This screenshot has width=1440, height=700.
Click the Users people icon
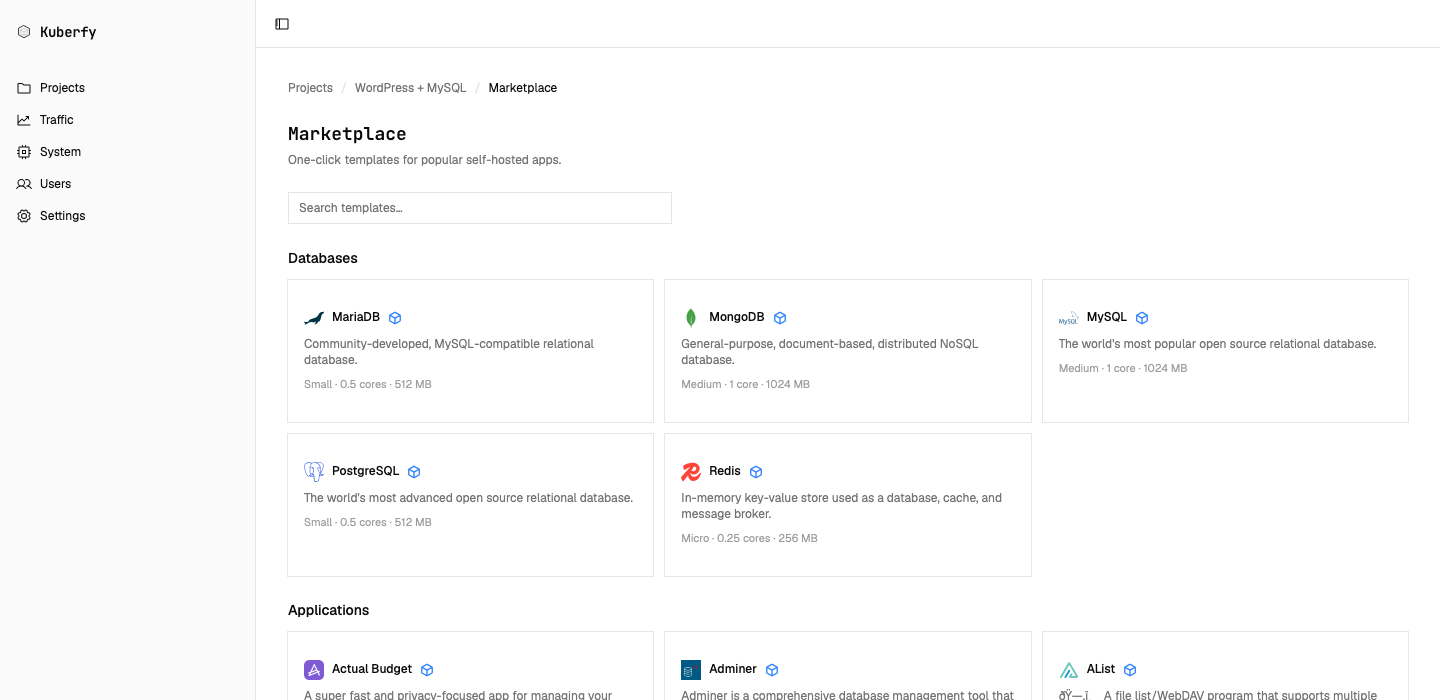click(x=24, y=184)
